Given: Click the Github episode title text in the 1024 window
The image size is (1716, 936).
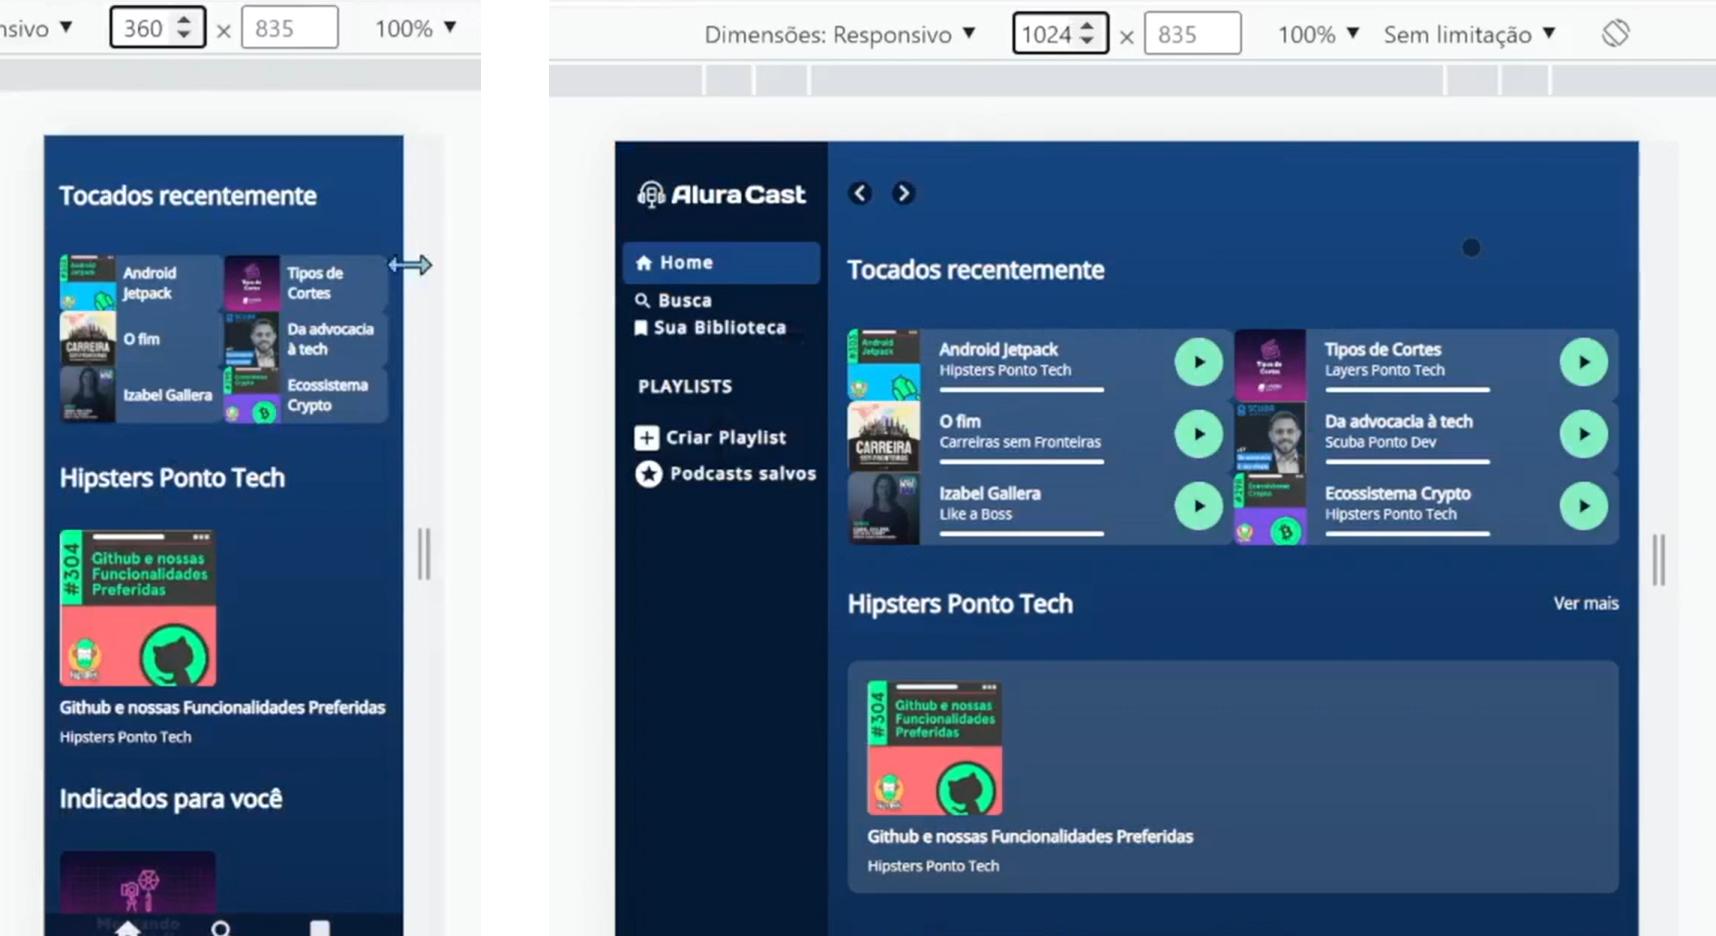Looking at the screenshot, I should tap(1030, 836).
